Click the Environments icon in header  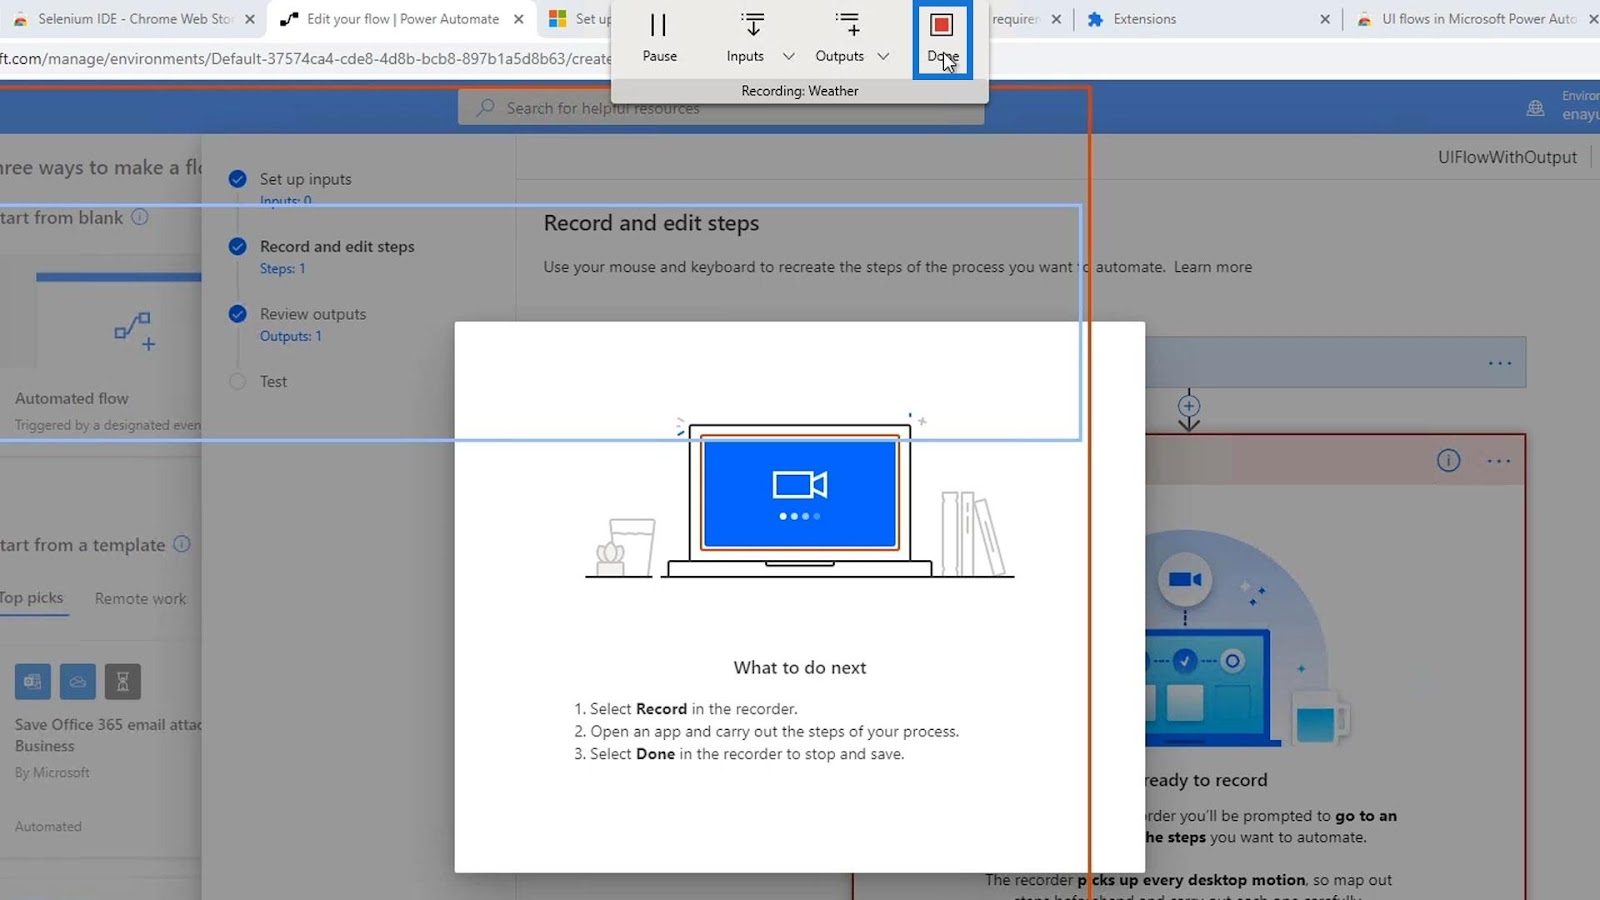(x=1535, y=108)
